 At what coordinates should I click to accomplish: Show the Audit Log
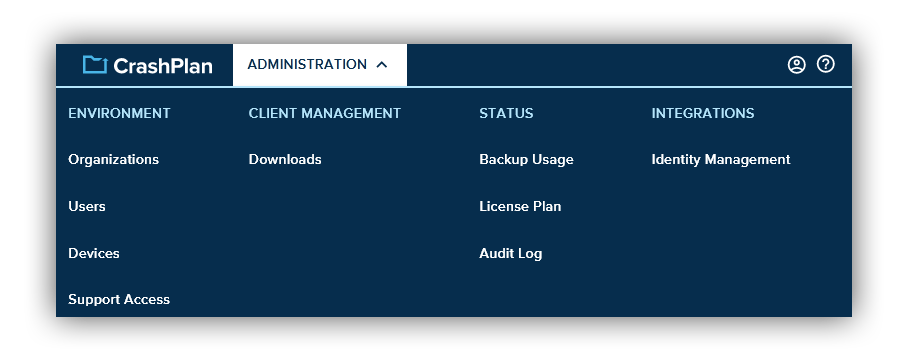point(510,253)
